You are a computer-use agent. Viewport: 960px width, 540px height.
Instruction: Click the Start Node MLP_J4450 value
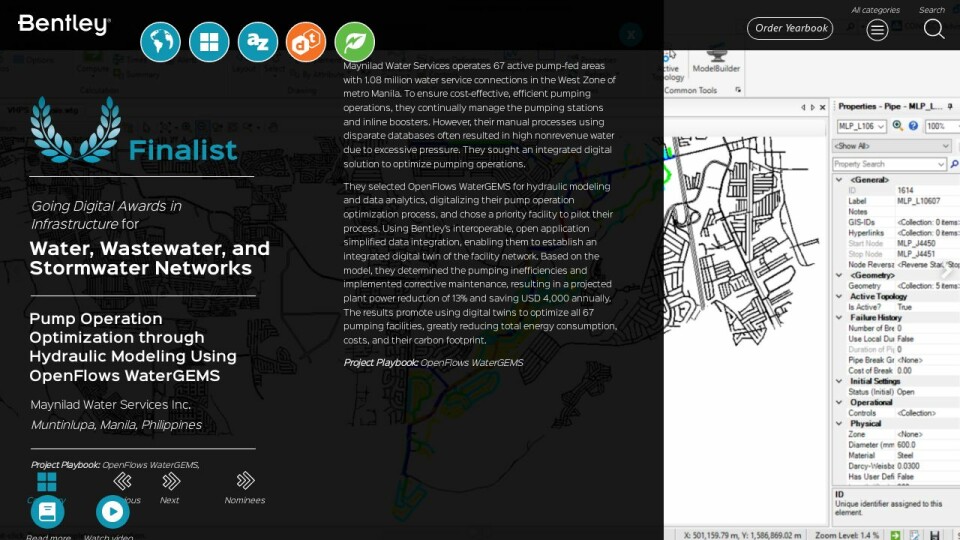coord(917,244)
